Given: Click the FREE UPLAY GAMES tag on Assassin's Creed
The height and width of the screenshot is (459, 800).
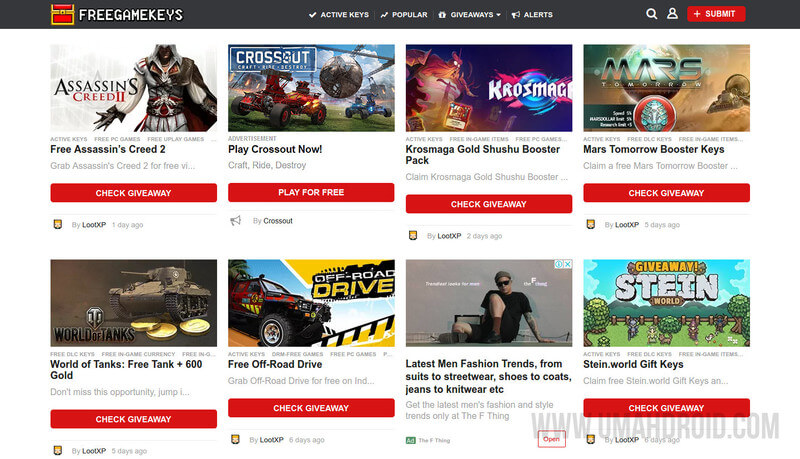Looking at the screenshot, I should click(x=176, y=139).
